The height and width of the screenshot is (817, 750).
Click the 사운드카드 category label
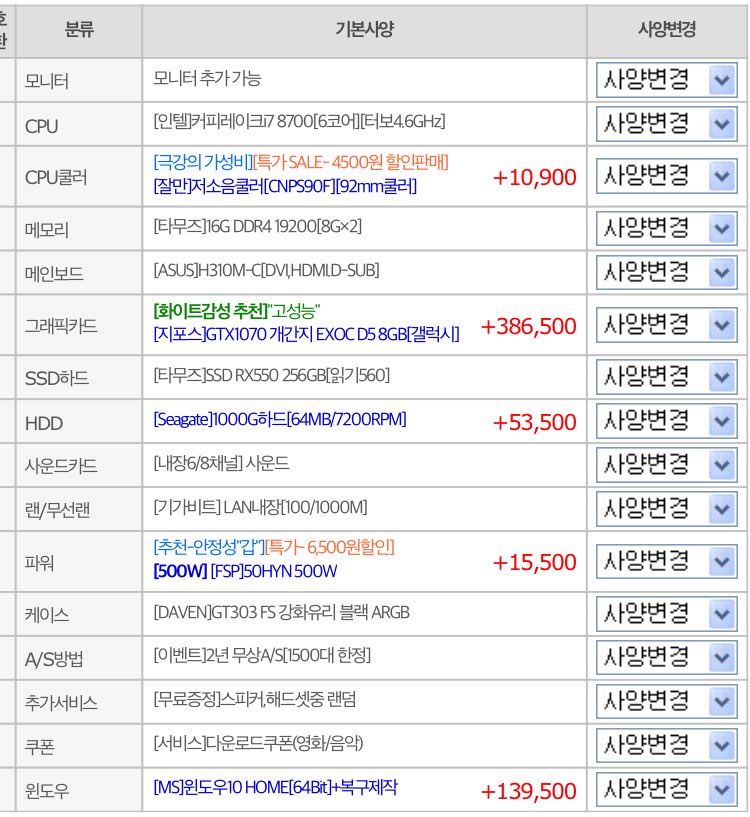61,466
